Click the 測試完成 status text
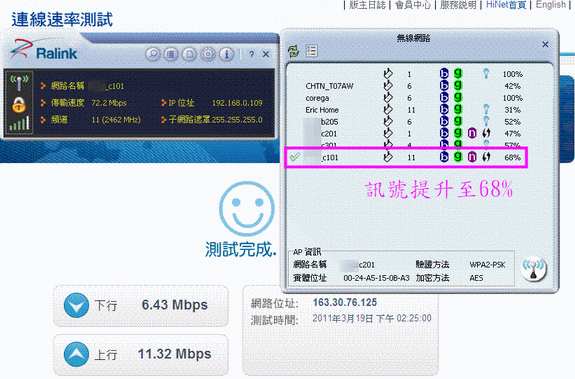Viewport: 575px width, 379px height. point(241,249)
